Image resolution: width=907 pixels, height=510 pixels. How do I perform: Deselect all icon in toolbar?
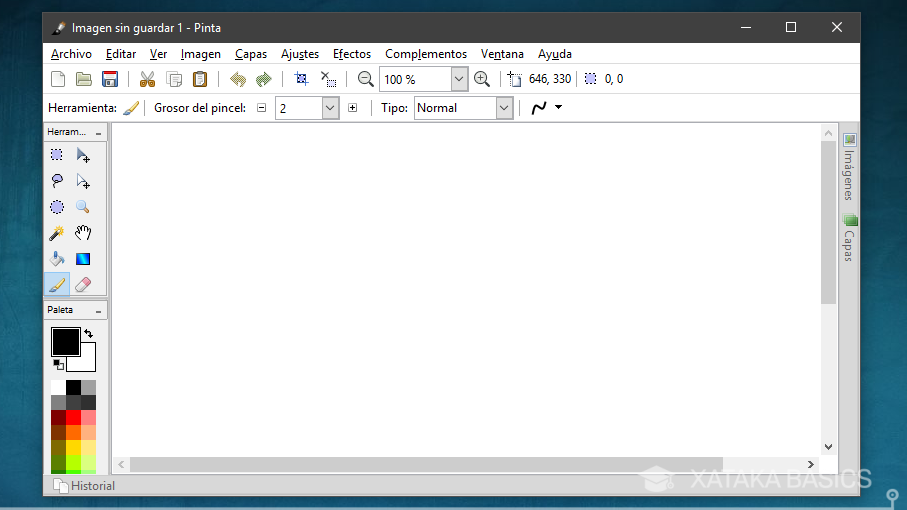328,79
